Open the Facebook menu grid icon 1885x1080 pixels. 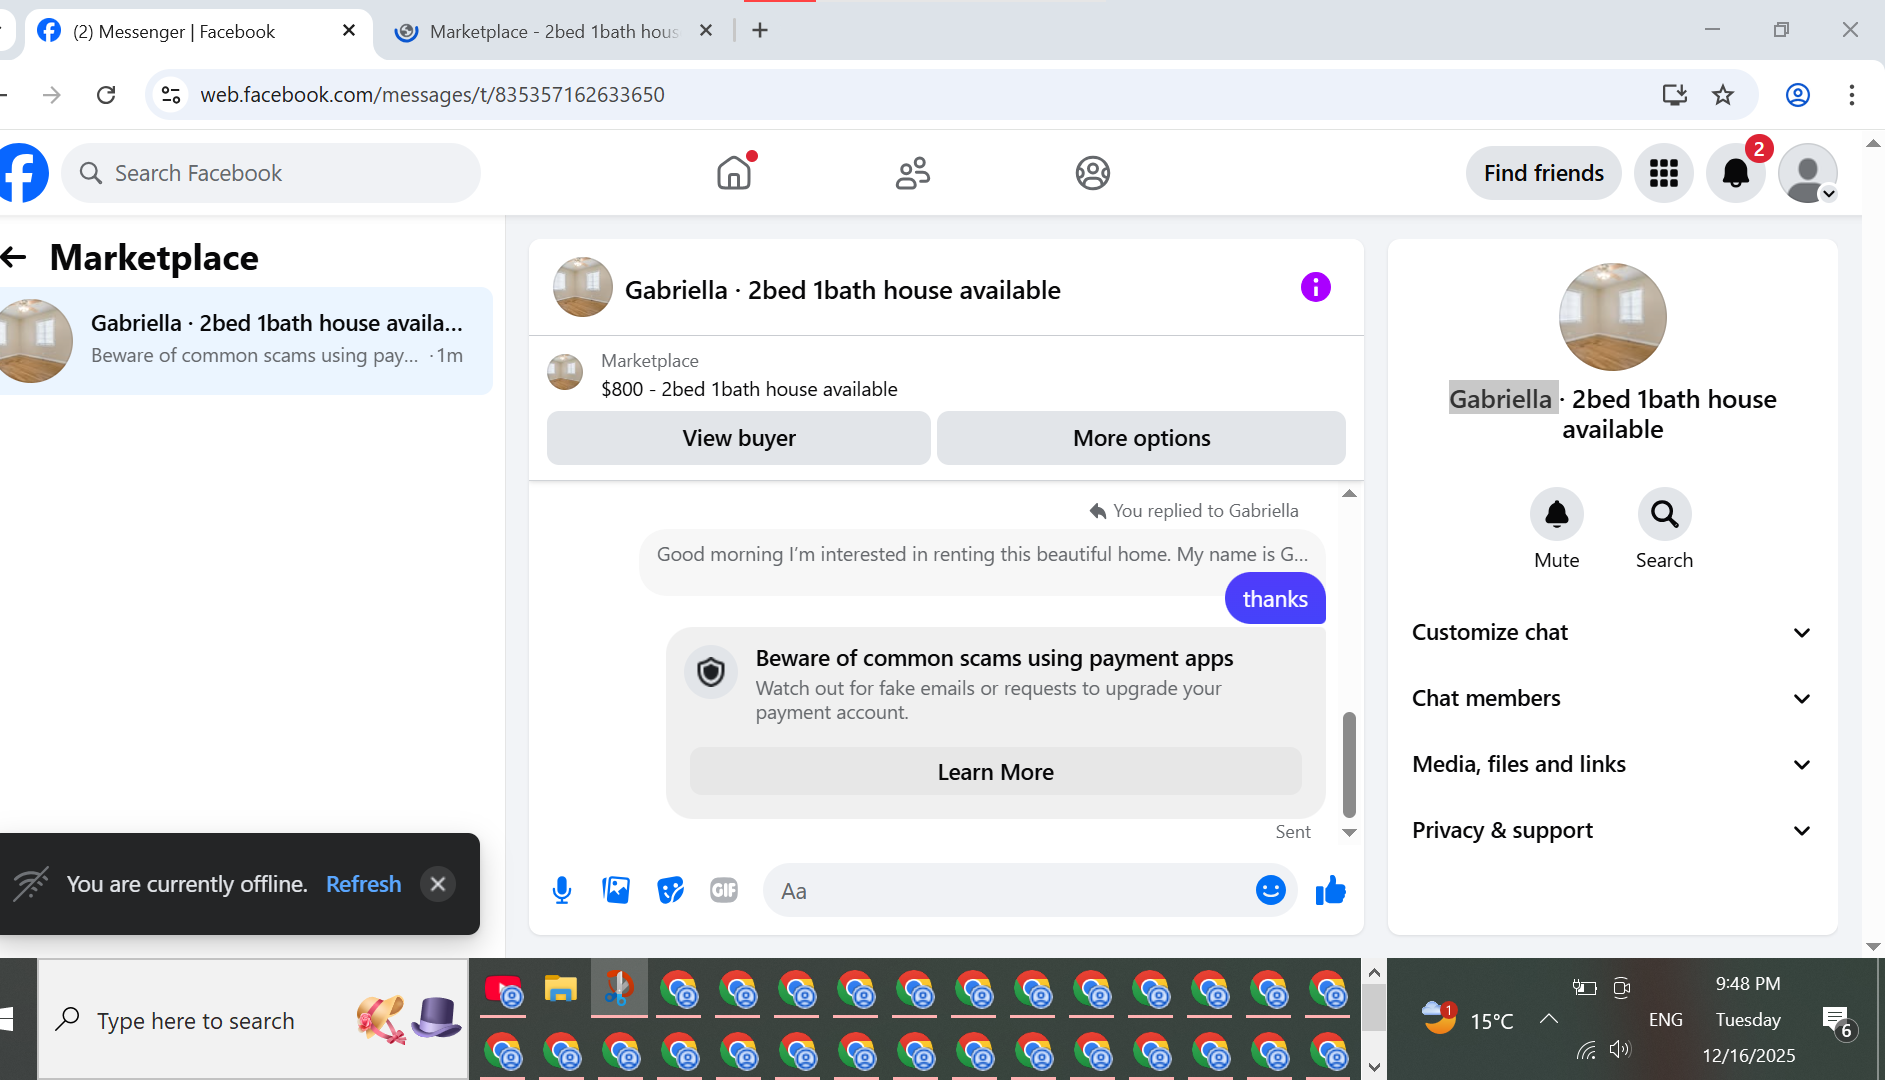pyautogui.click(x=1664, y=173)
